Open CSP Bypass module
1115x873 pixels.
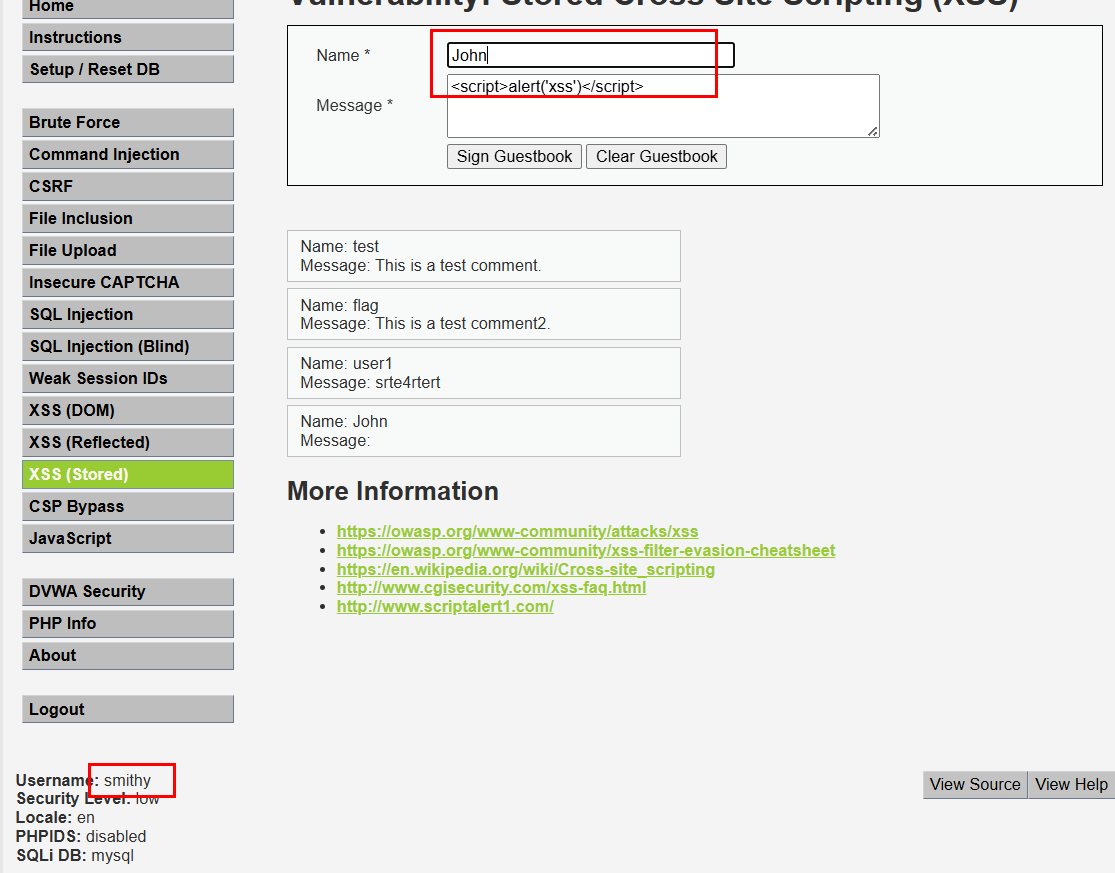click(x=128, y=506)
